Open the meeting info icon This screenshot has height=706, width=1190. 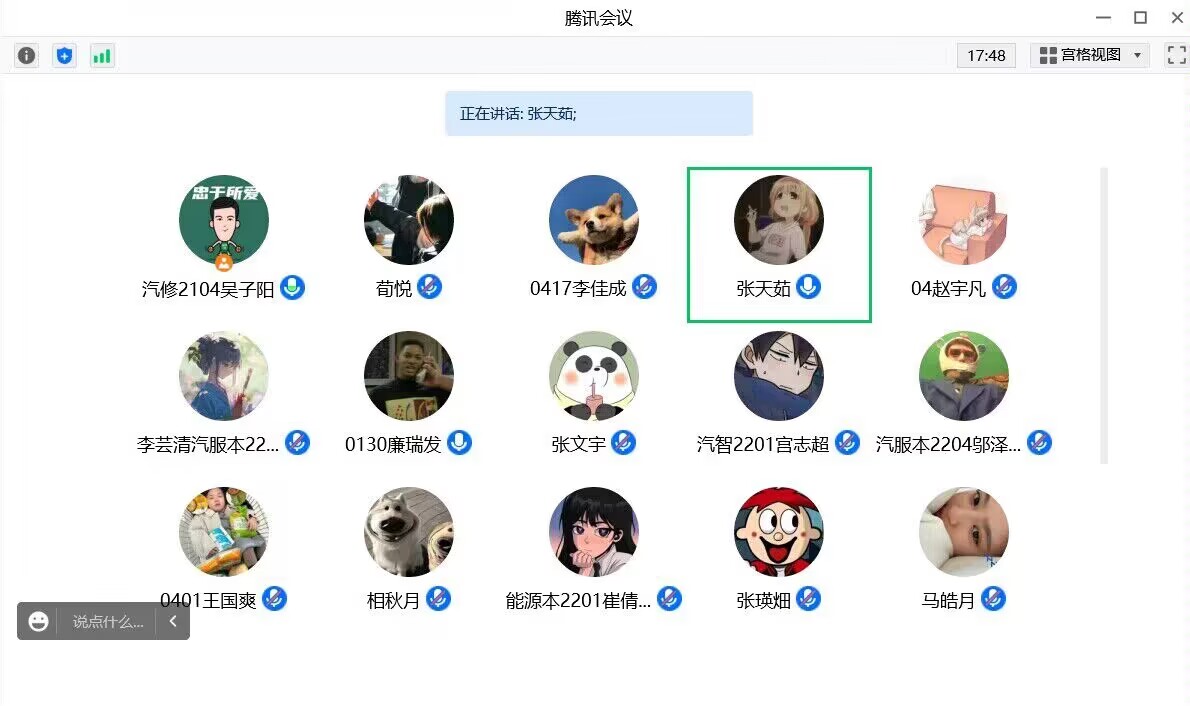pyautogui.click(x=27, y=55)
